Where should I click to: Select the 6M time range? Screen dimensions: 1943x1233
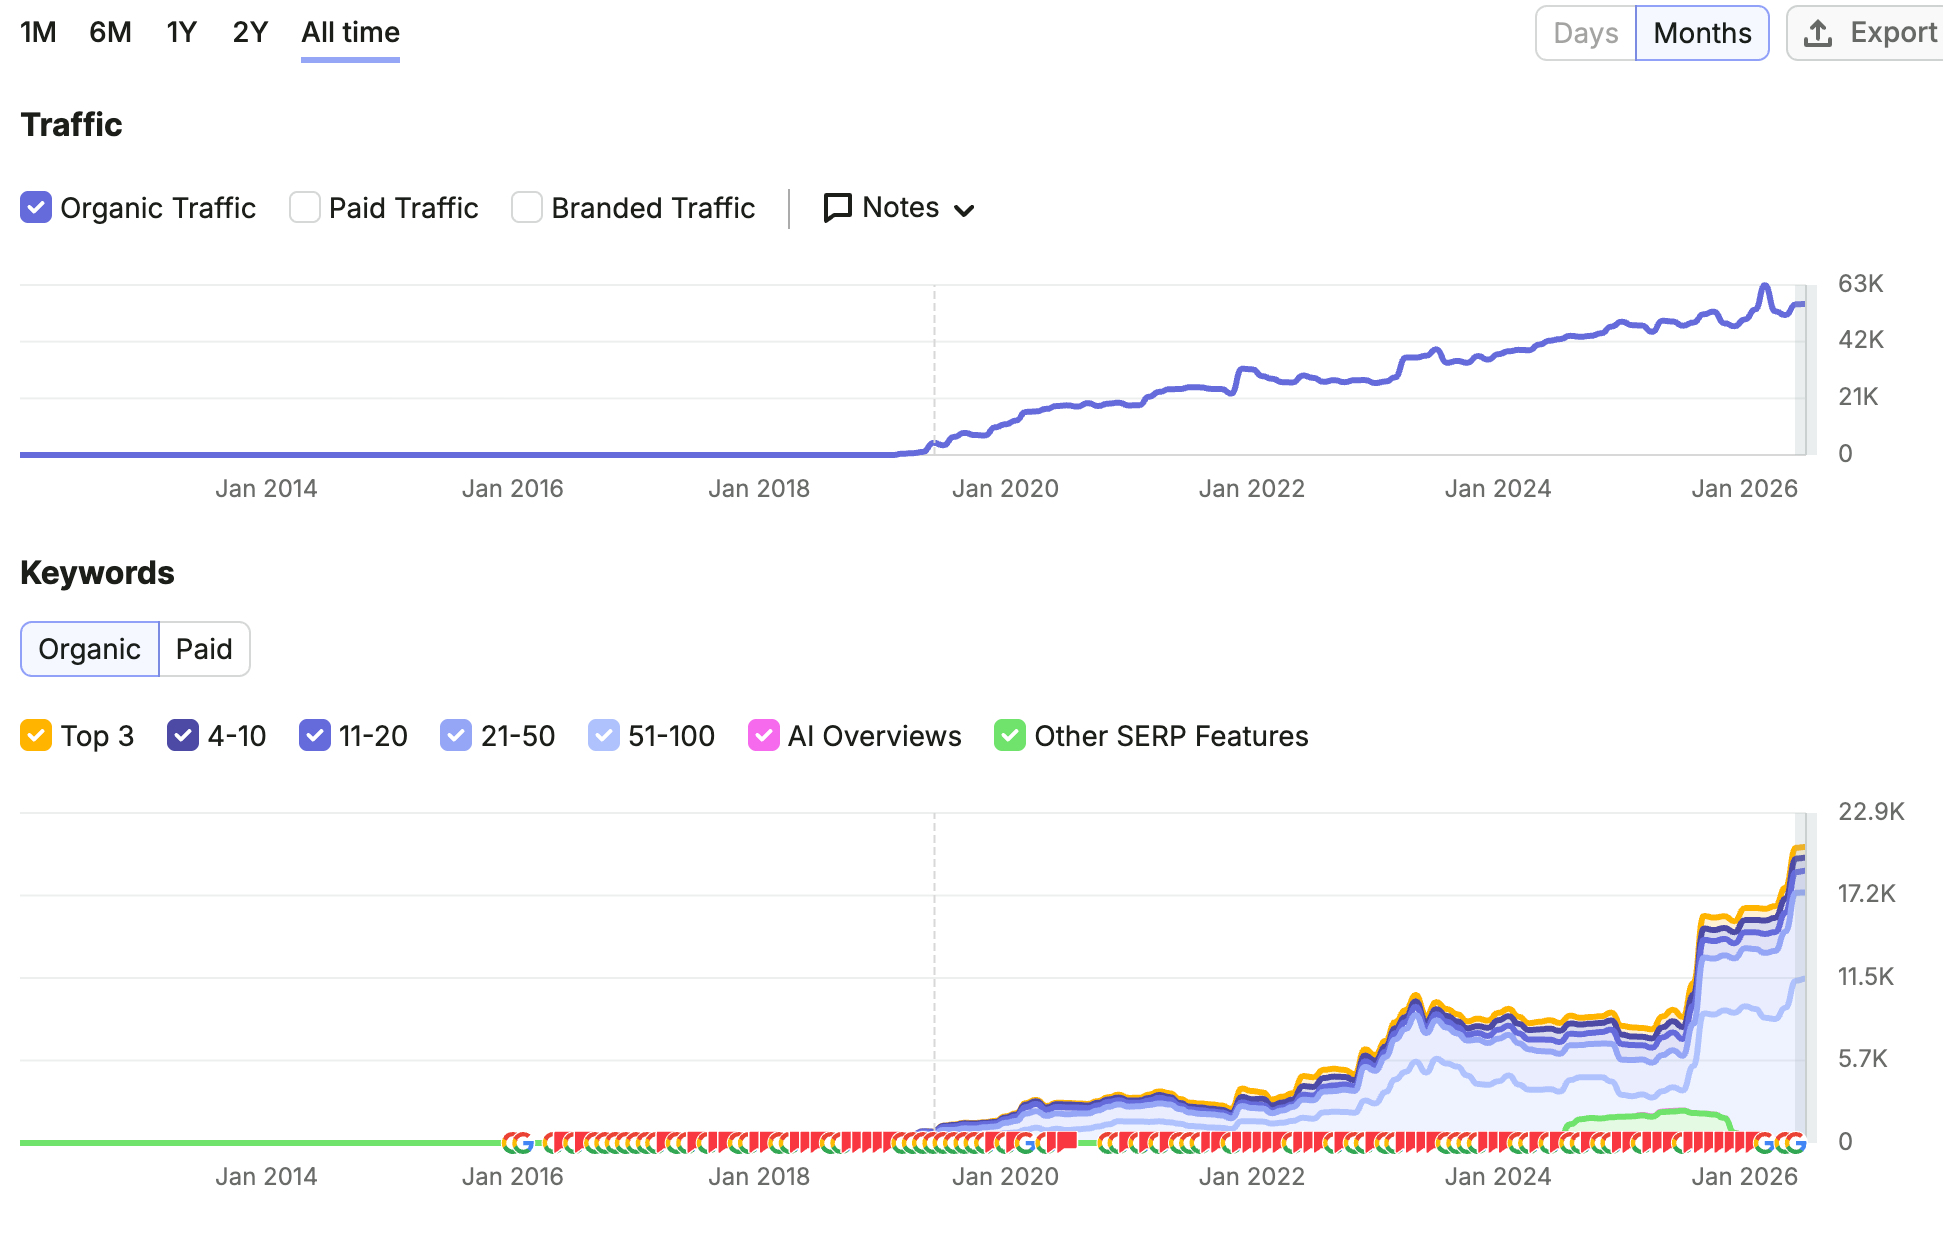110,32
